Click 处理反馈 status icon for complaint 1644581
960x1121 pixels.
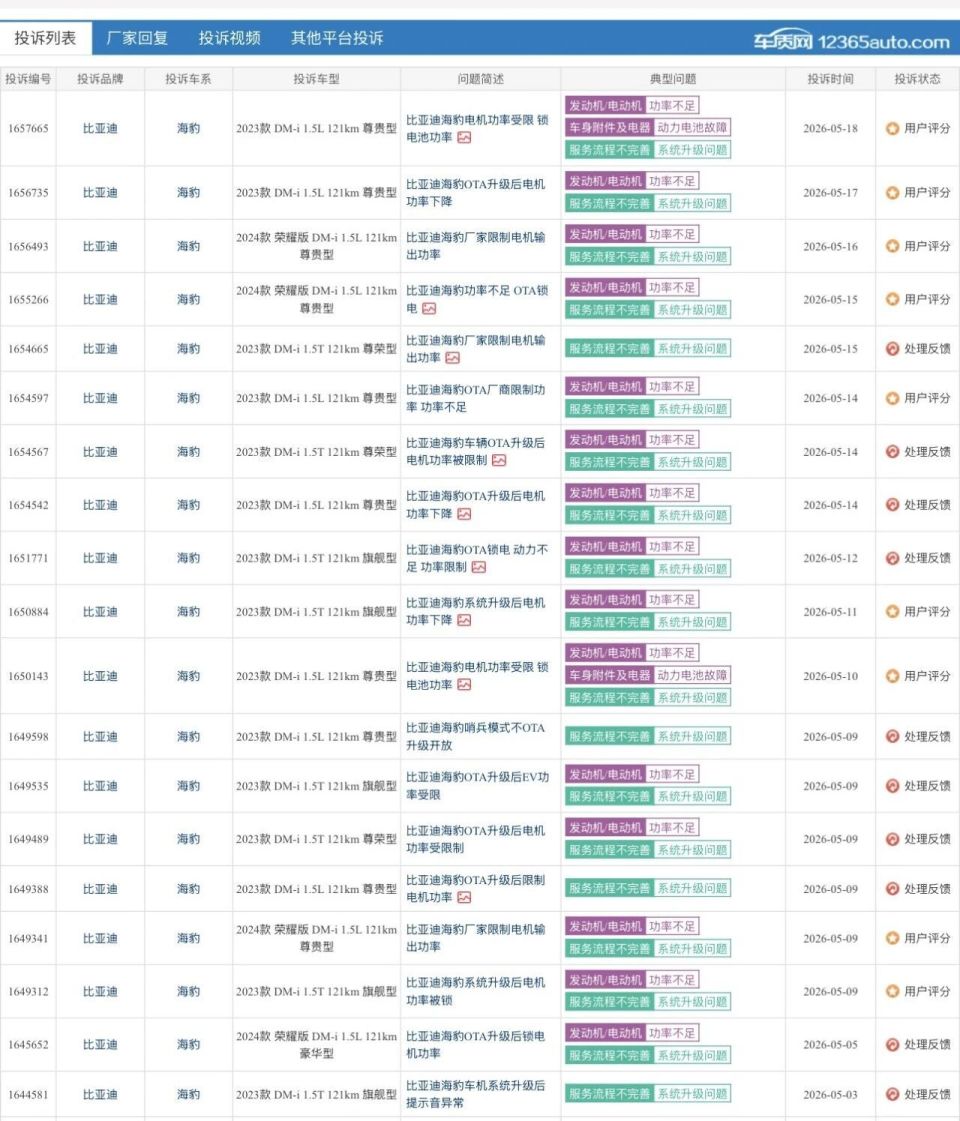tap(892, 1095)
